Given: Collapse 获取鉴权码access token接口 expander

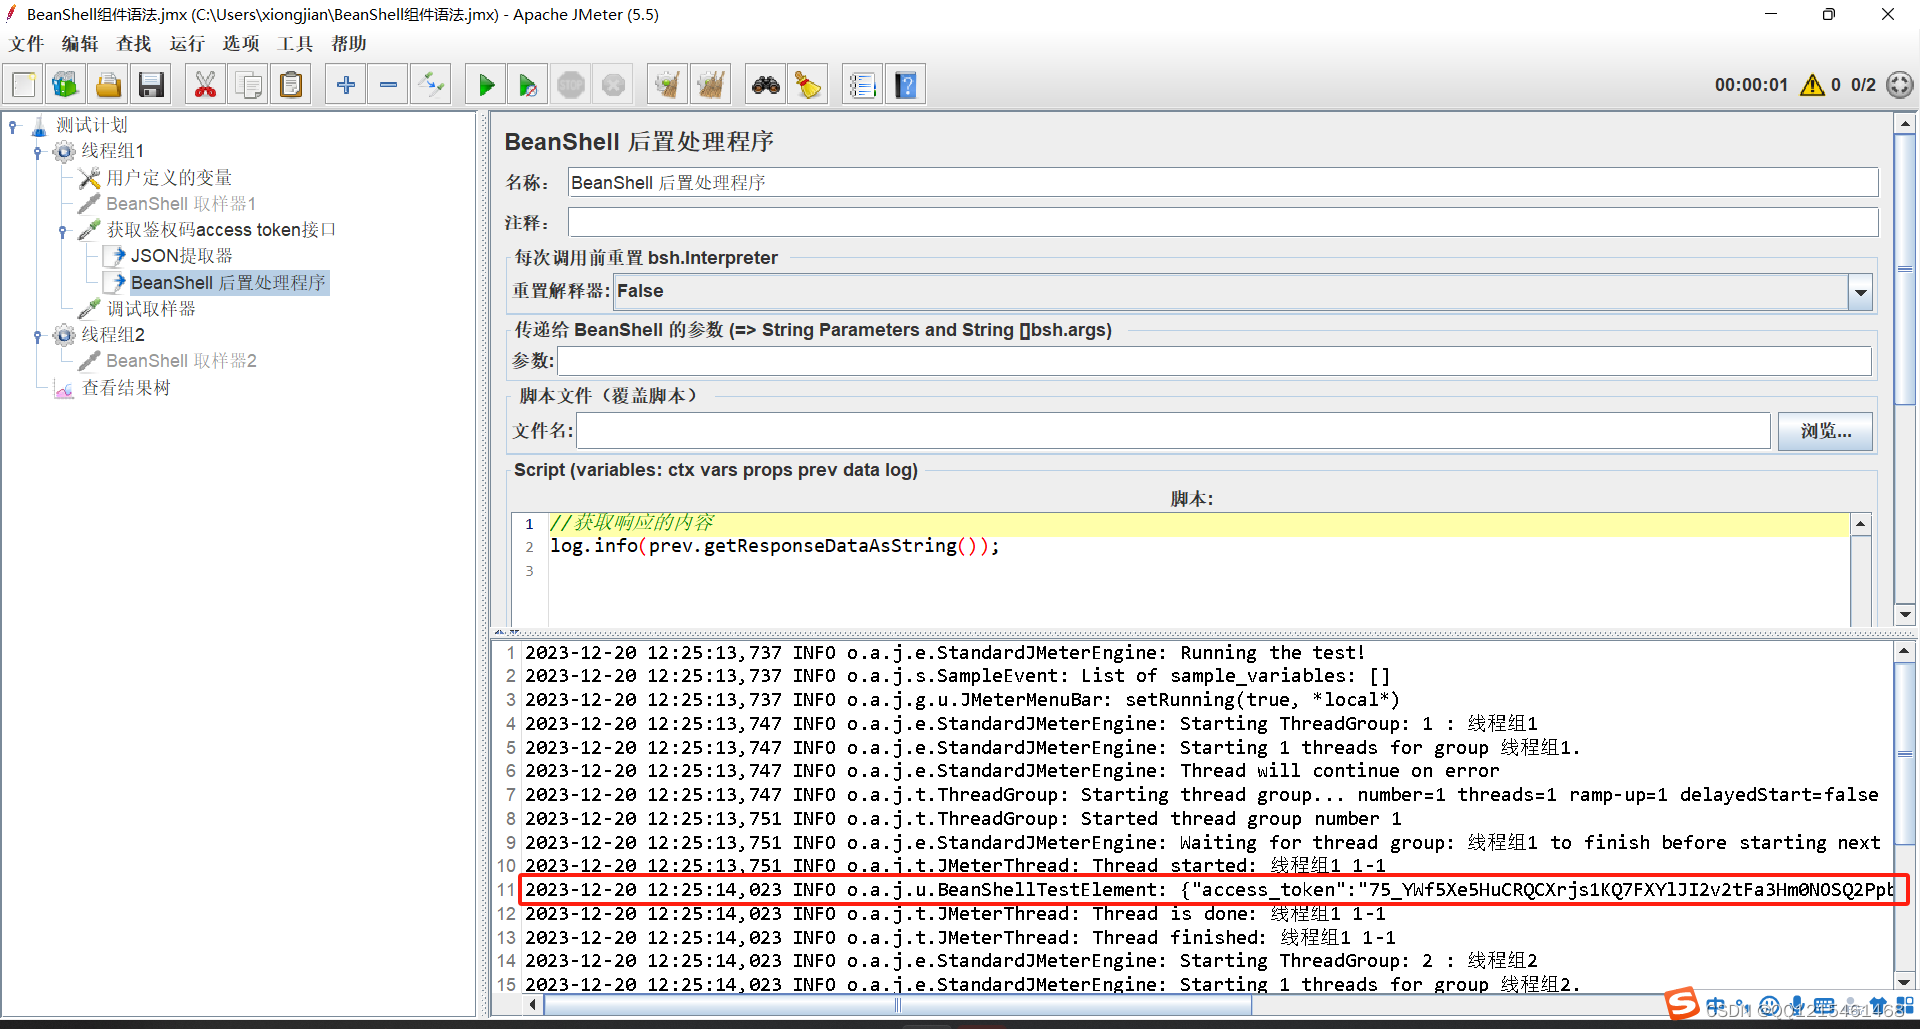Looking at the screenshot, I should pos(63,231).
